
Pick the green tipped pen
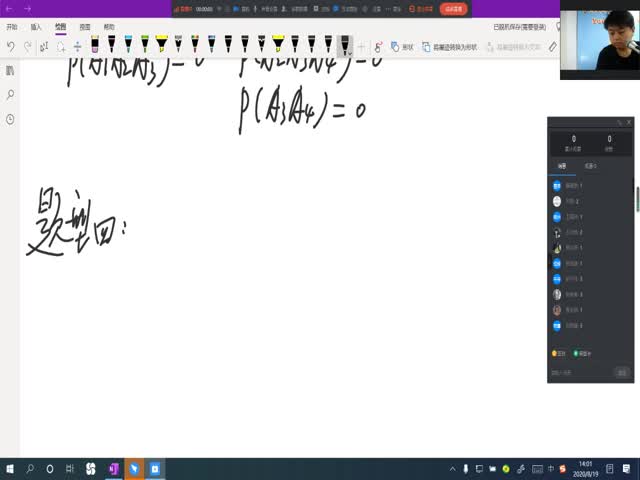145,44
